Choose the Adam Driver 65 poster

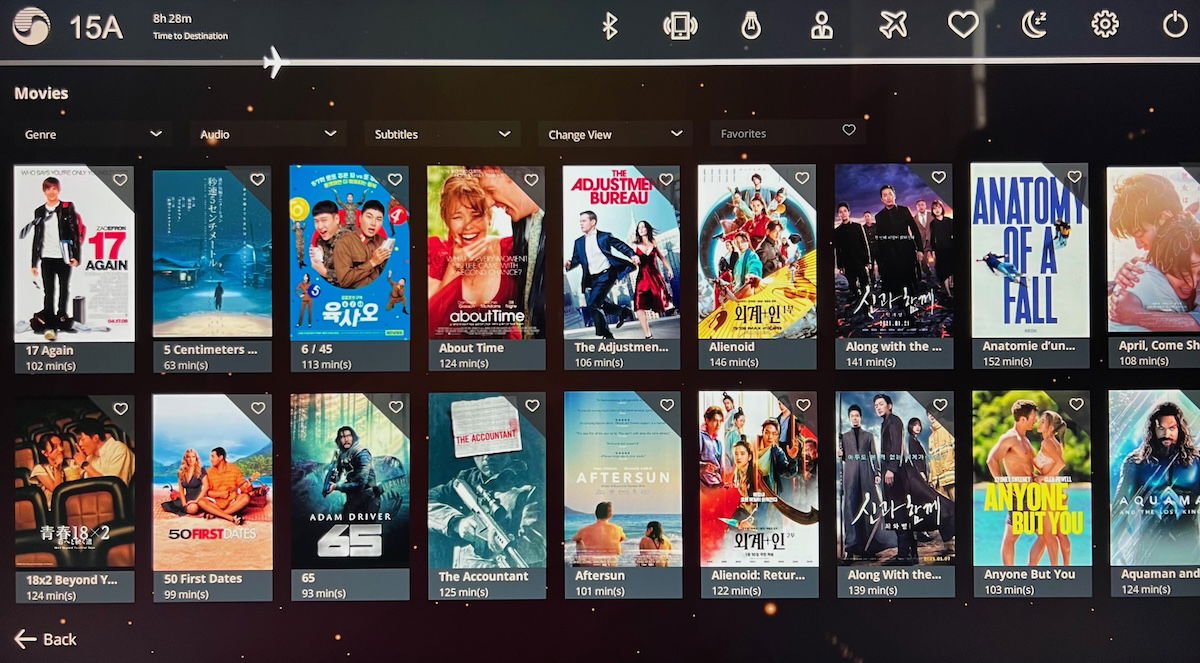pos(350,481)
